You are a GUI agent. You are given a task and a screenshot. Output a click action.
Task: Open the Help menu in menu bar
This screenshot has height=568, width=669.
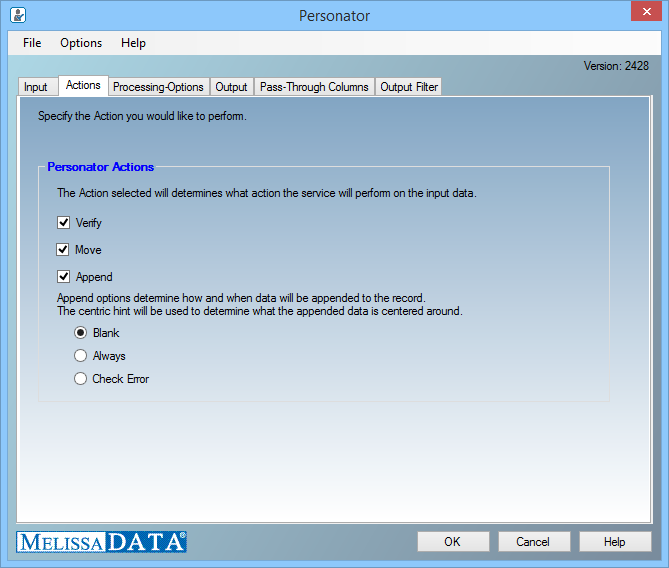point(133,43)
